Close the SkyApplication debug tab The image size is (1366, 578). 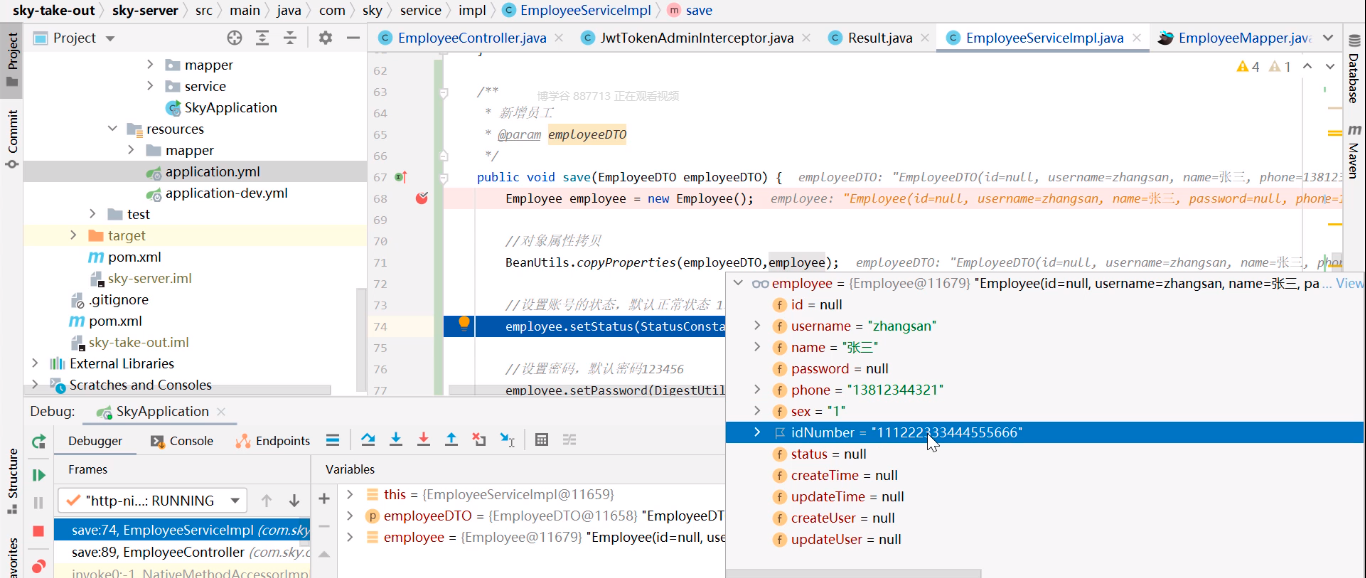tap(221, 411)
